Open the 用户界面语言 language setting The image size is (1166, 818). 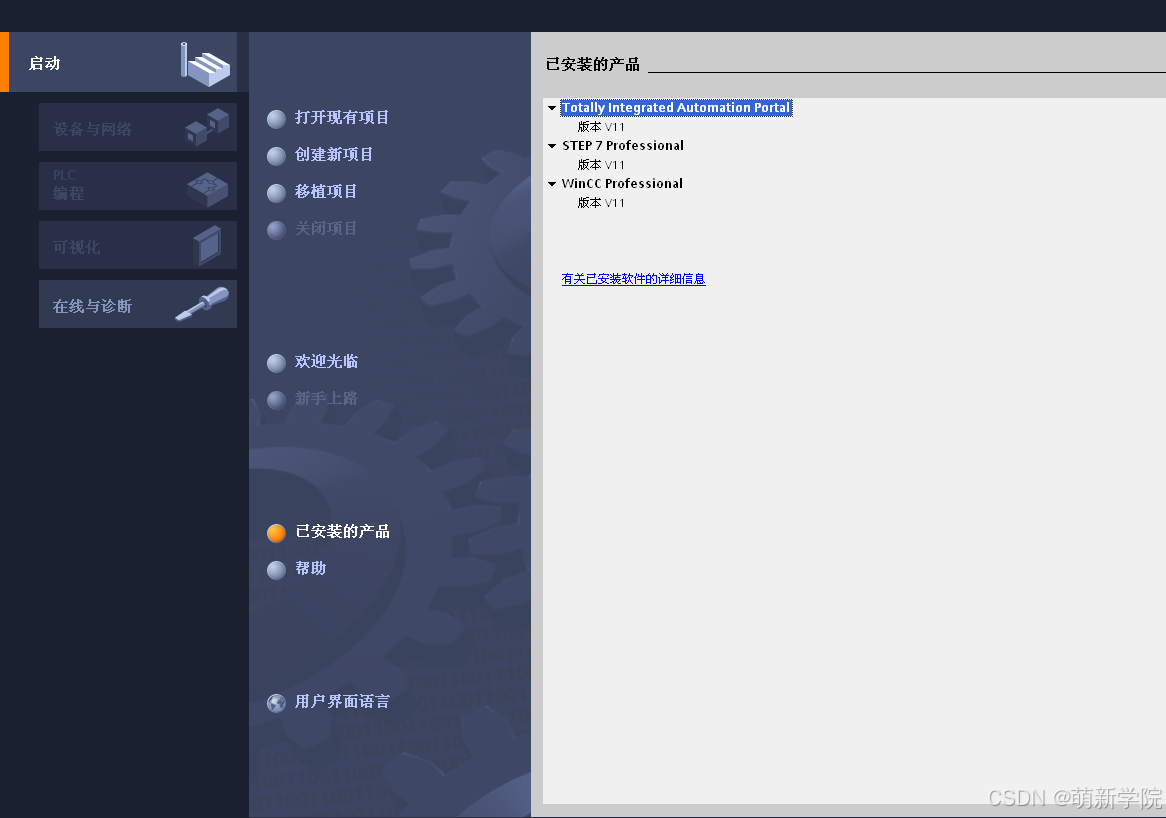[342, 702]
